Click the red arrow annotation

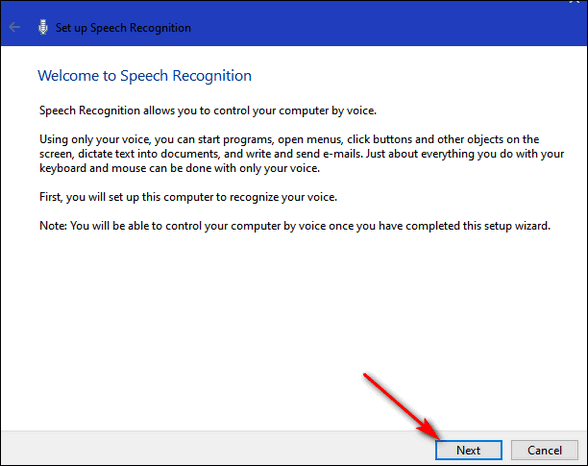coord(401,406)
